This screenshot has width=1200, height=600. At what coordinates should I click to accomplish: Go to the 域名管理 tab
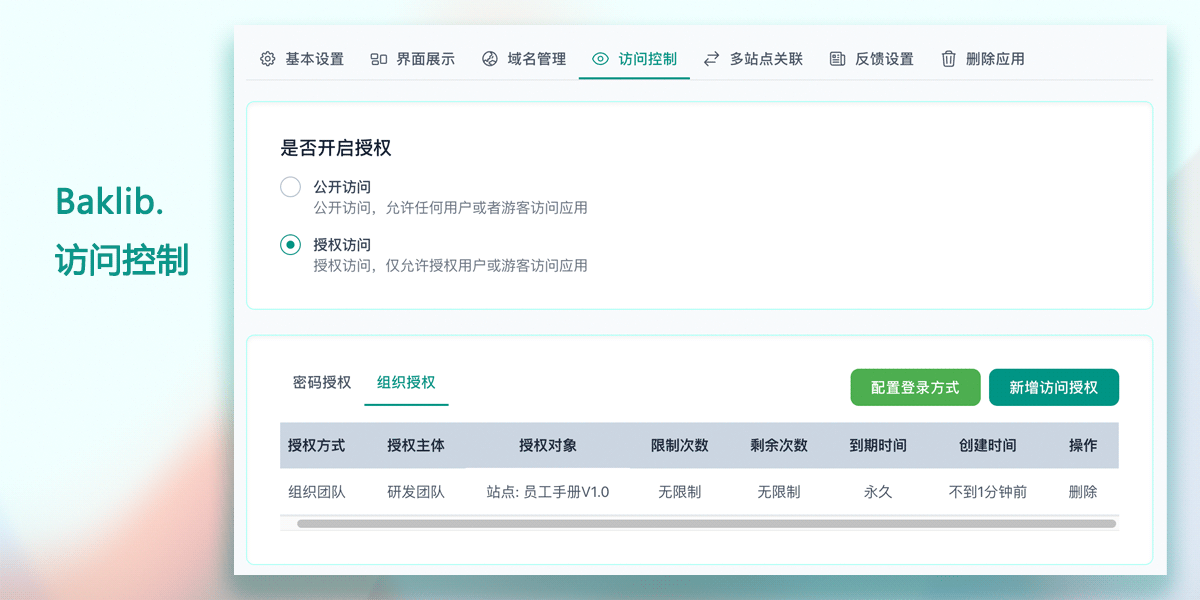[x=524, y=59]
